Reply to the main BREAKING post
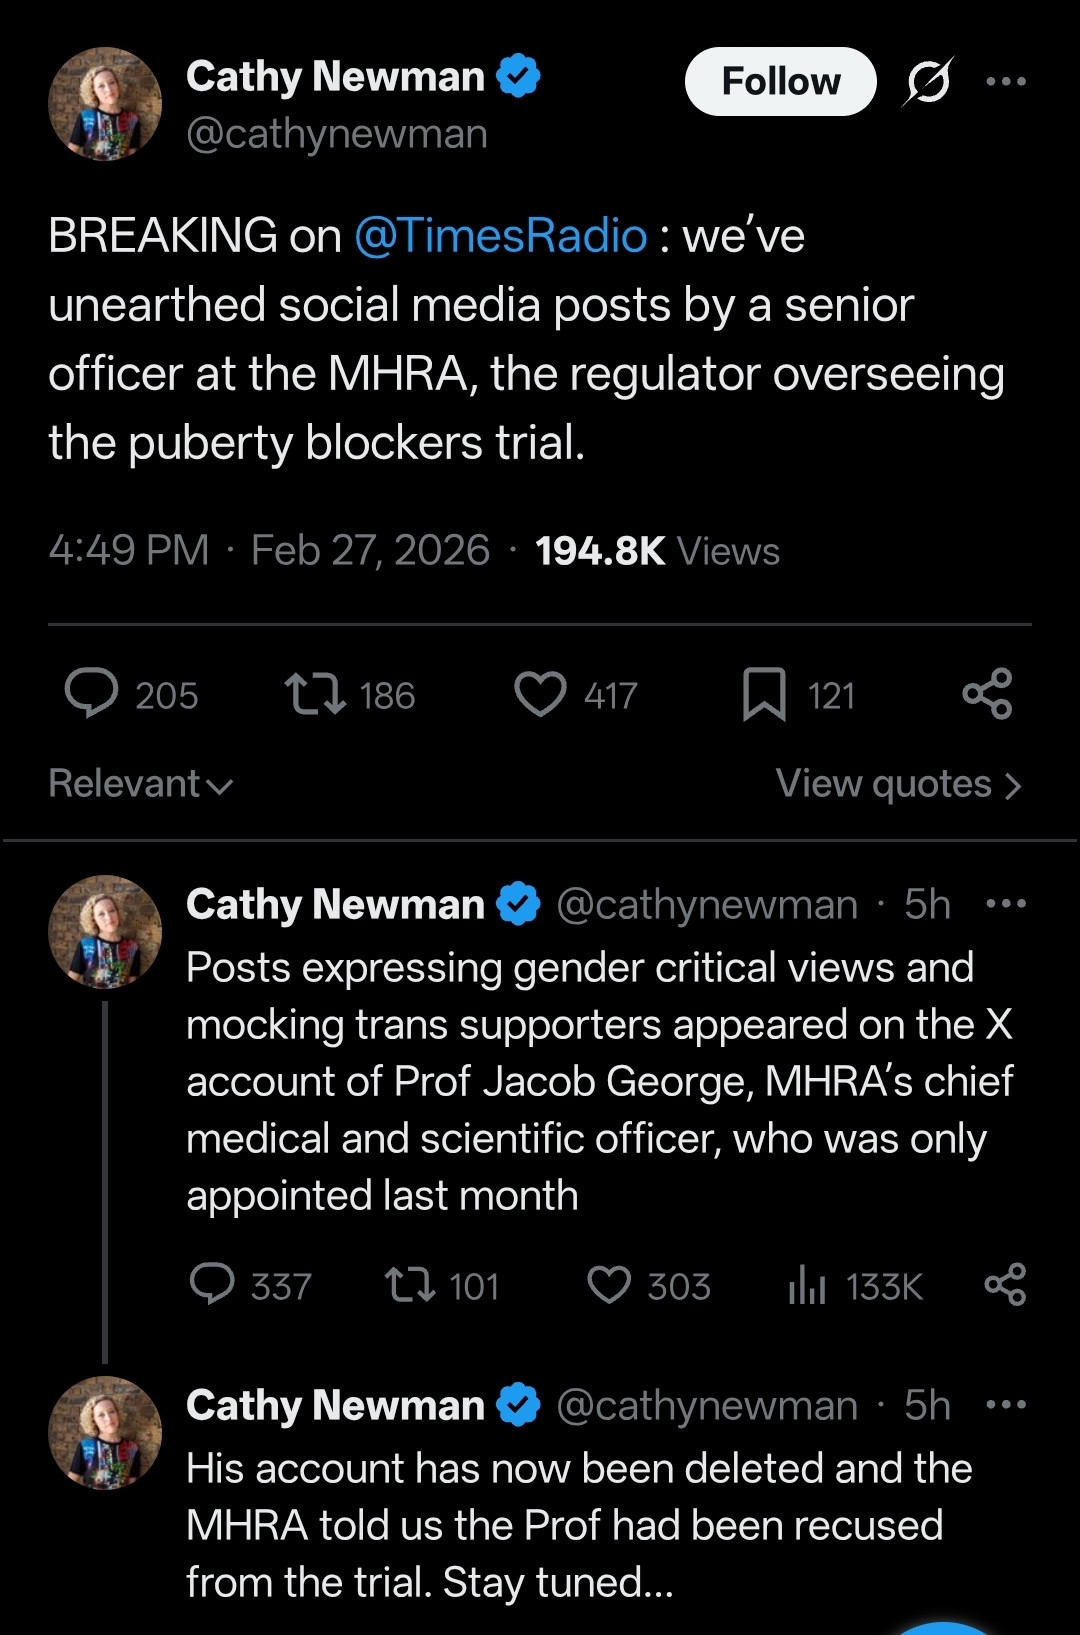This screenshot has width=1080, height=1635. 92,694
